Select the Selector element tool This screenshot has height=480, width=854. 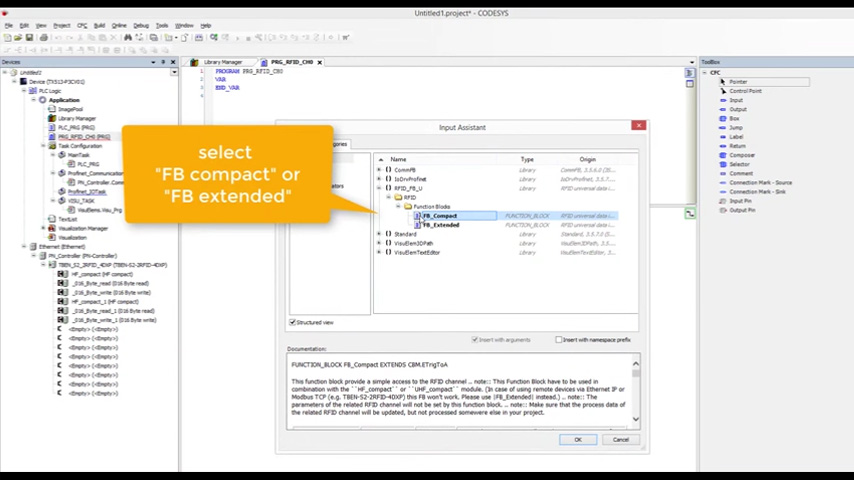(739, 164)
